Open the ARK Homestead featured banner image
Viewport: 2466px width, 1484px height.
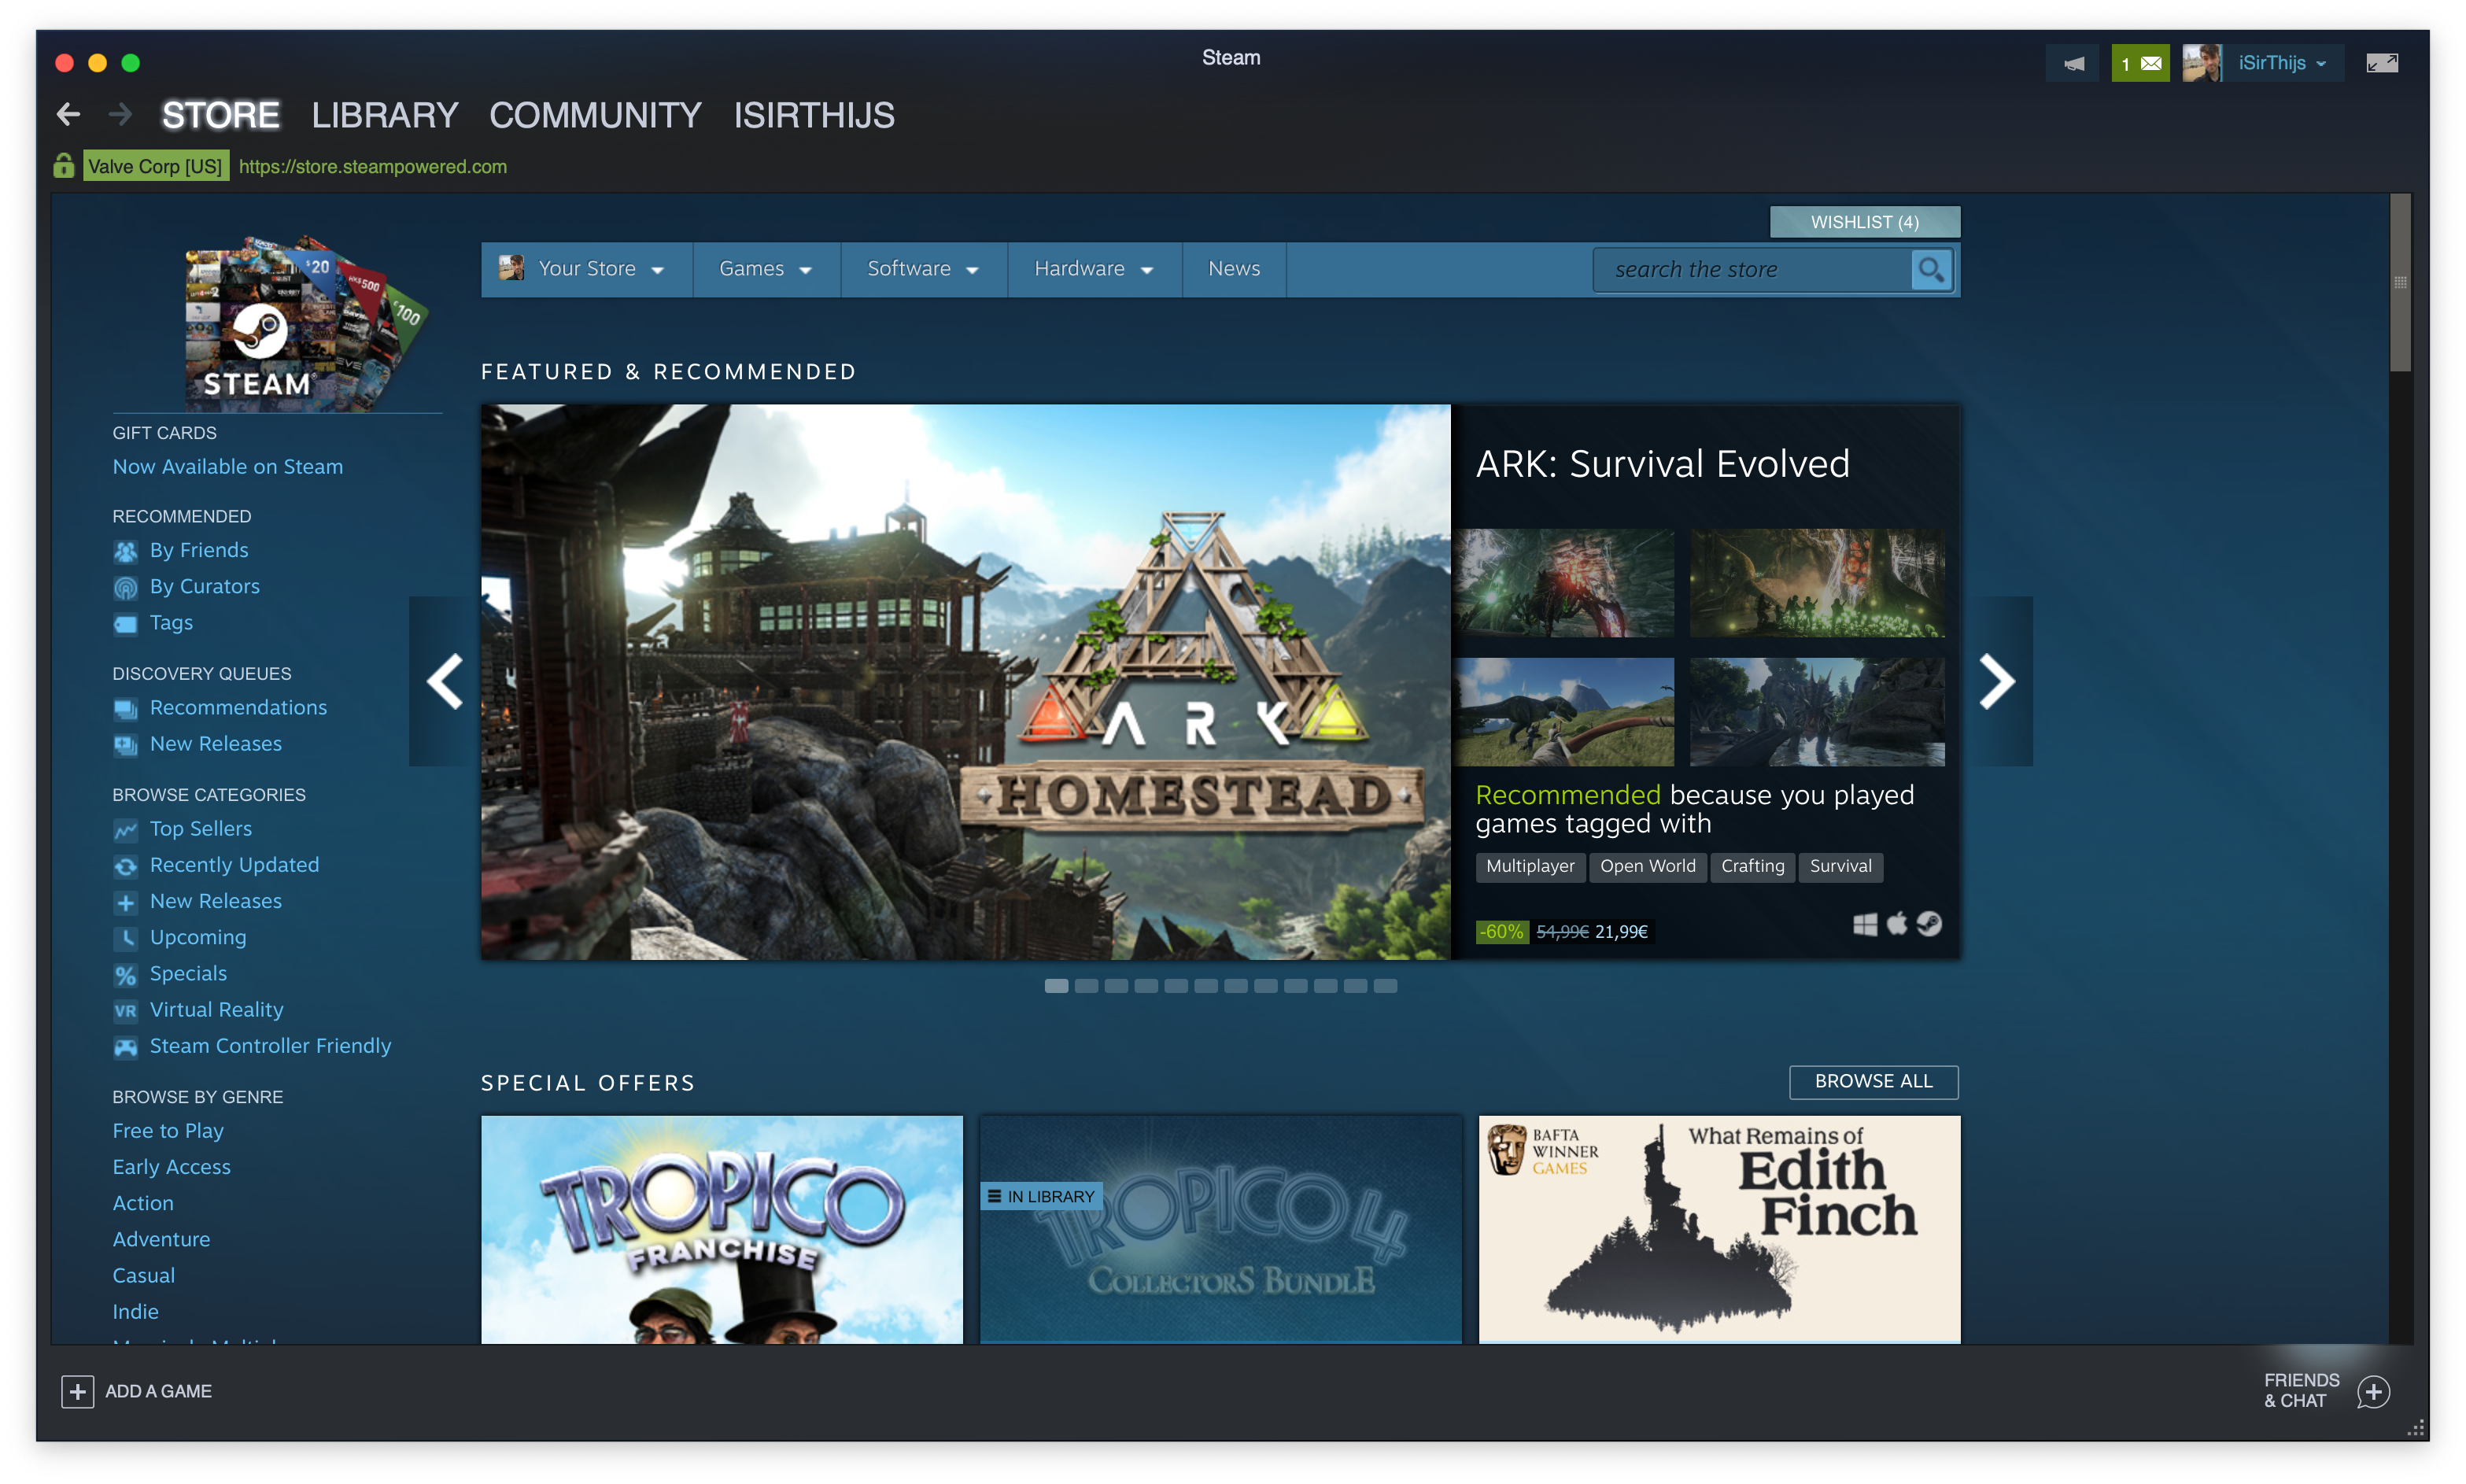965,681
